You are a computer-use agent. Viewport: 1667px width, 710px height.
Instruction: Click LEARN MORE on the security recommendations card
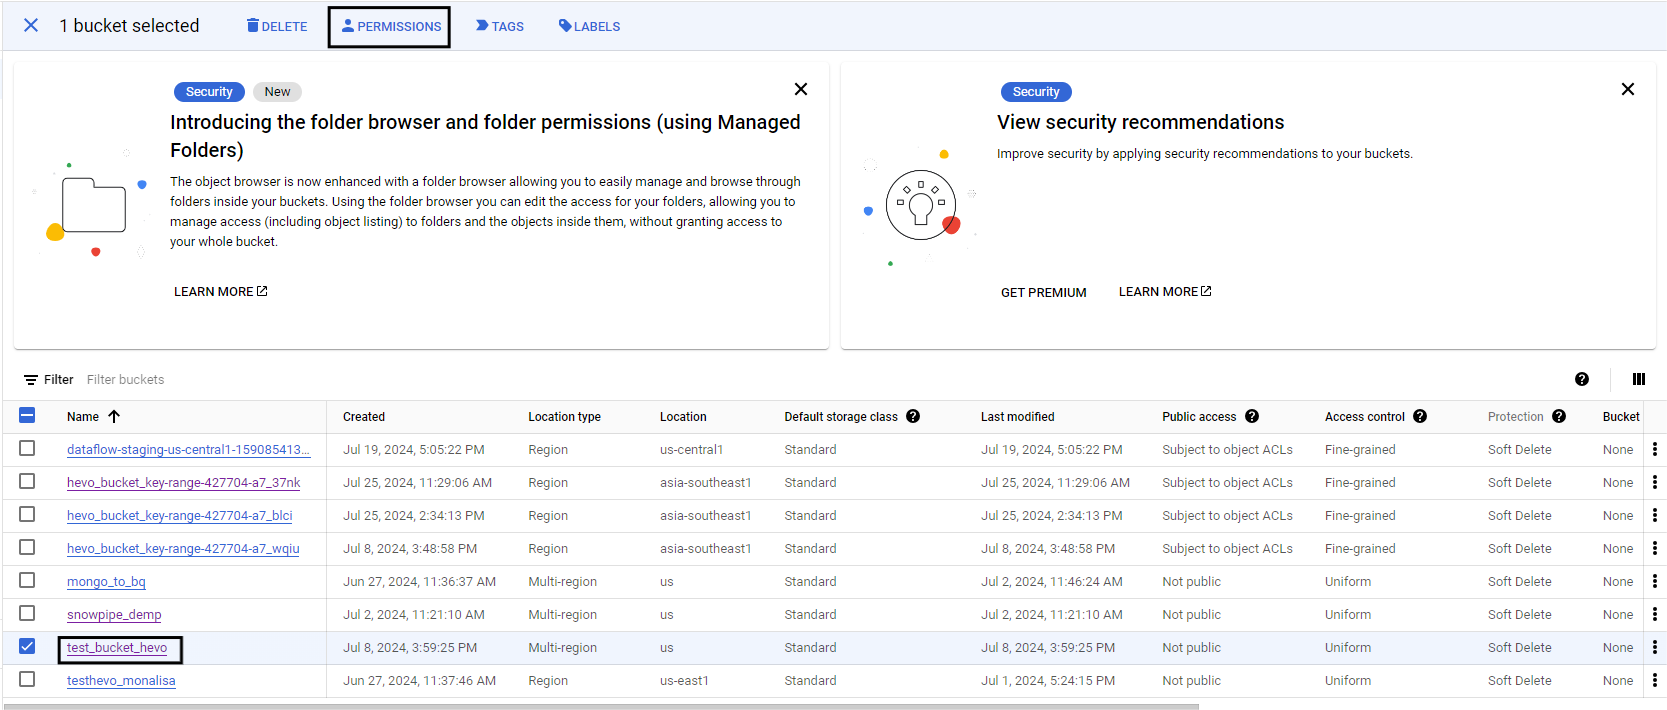click(x=1165, y=292)
